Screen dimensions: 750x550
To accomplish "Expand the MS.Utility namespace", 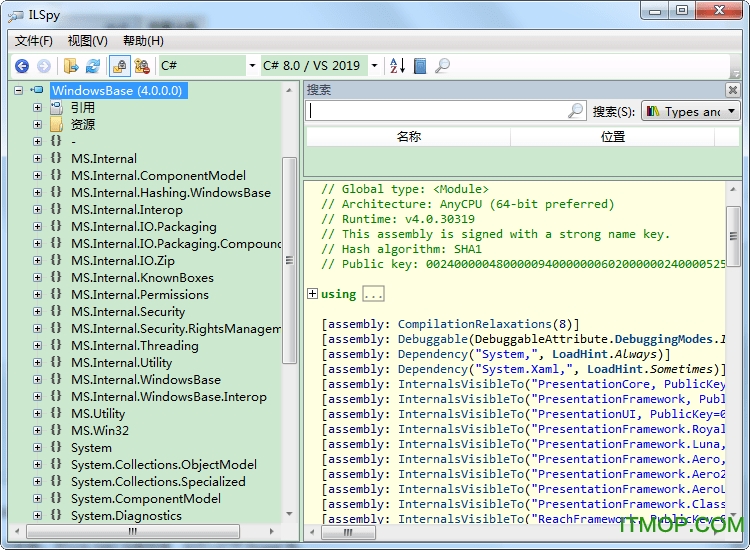I will pos(37,413).
